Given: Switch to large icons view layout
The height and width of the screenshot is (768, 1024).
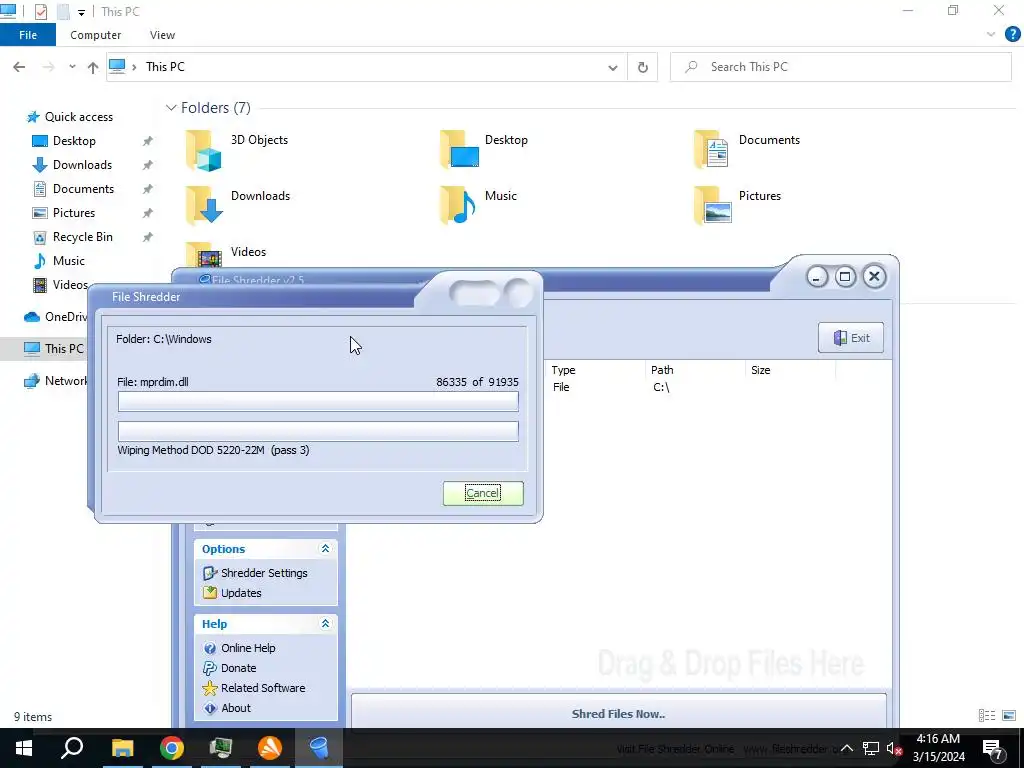Looking at the screenshot, I should [1009, 716].
